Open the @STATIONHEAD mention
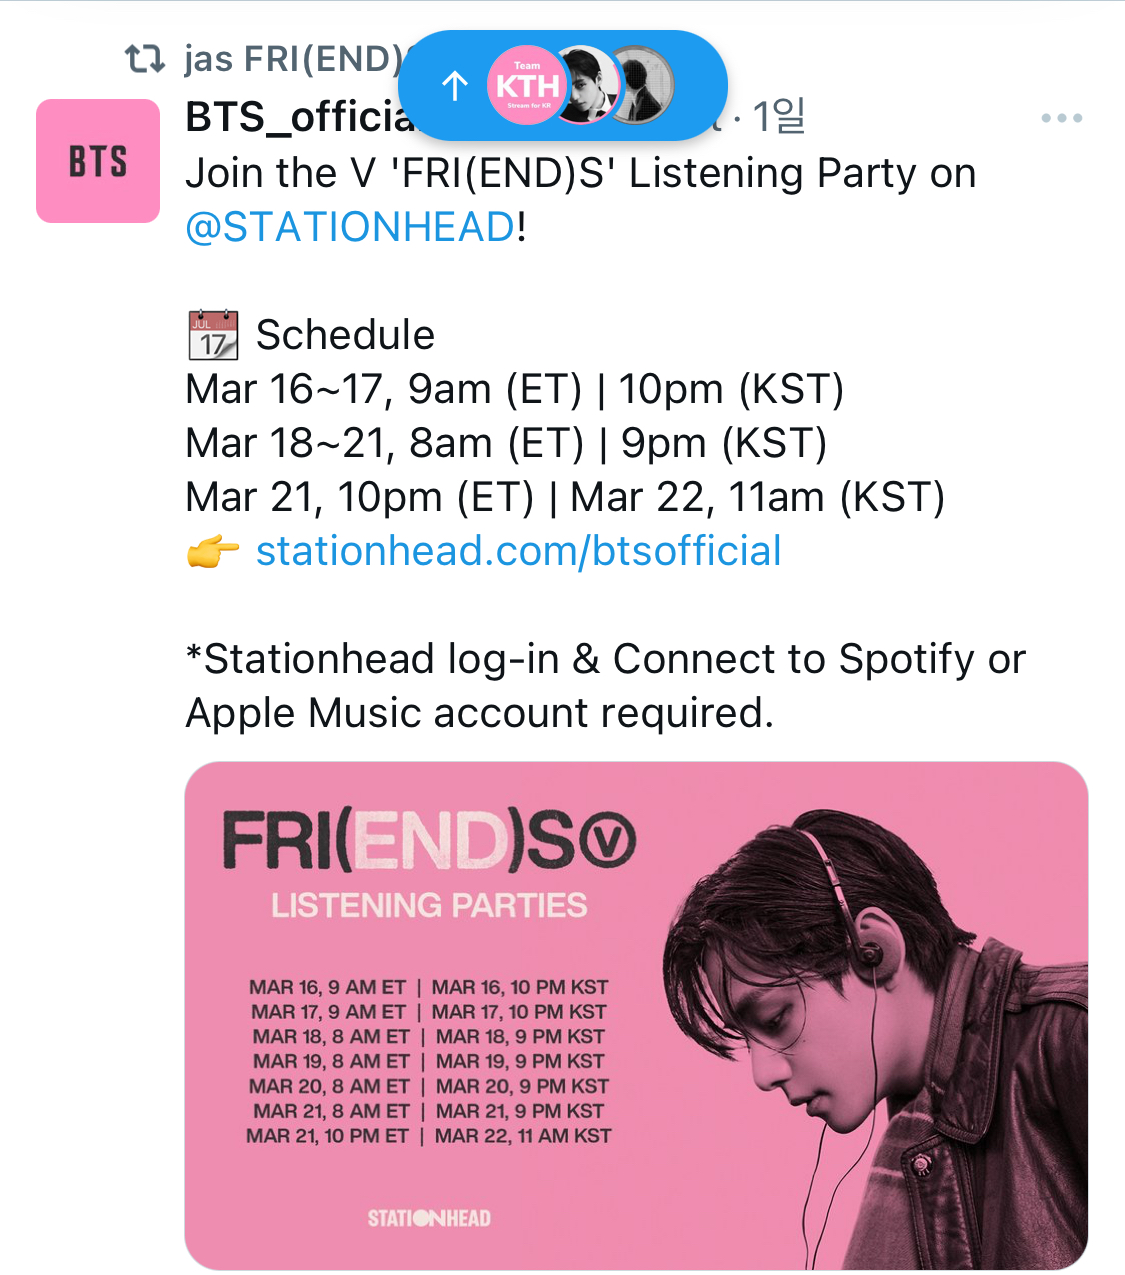This screenshot has width=1125, height=1275. coord(350,227)
